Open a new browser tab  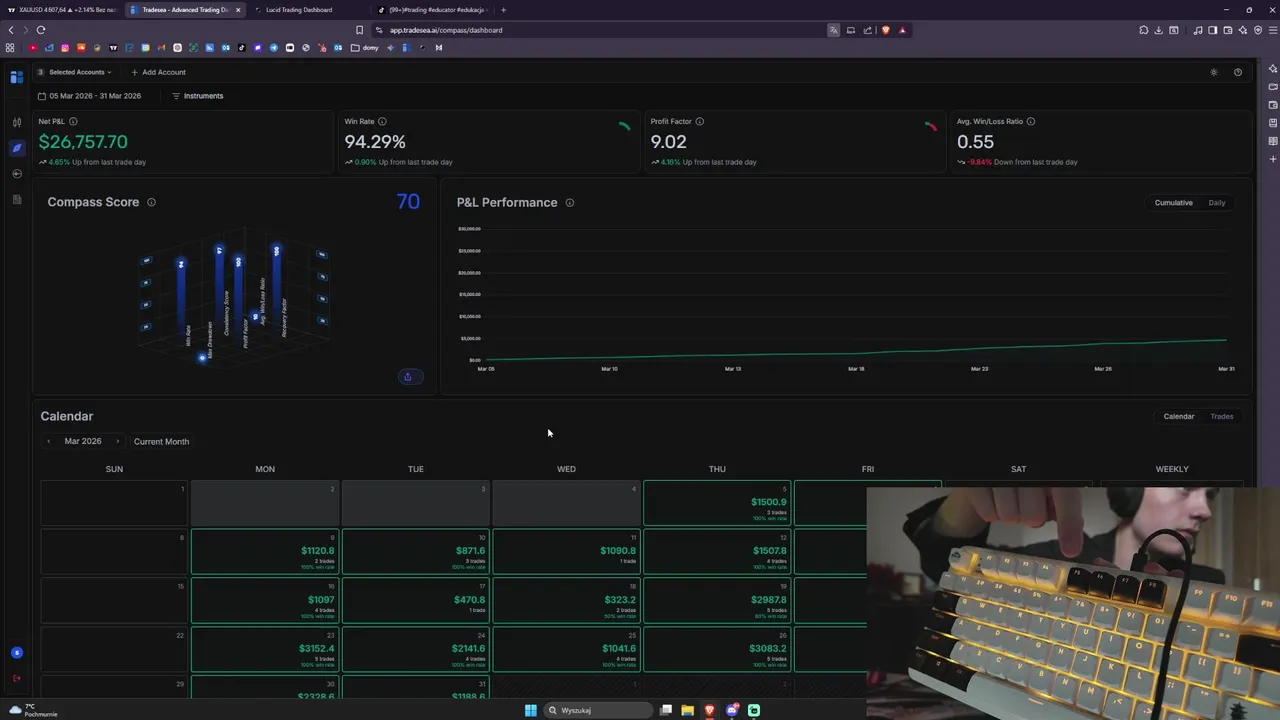(x=503, y=10)
